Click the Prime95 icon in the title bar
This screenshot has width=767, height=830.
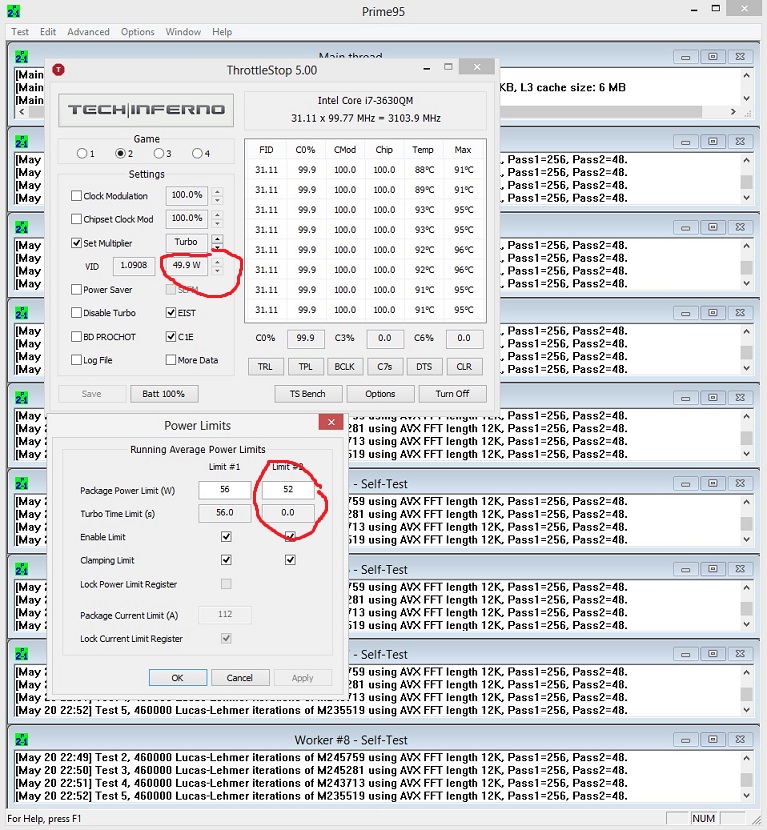(x=13, y=11)
